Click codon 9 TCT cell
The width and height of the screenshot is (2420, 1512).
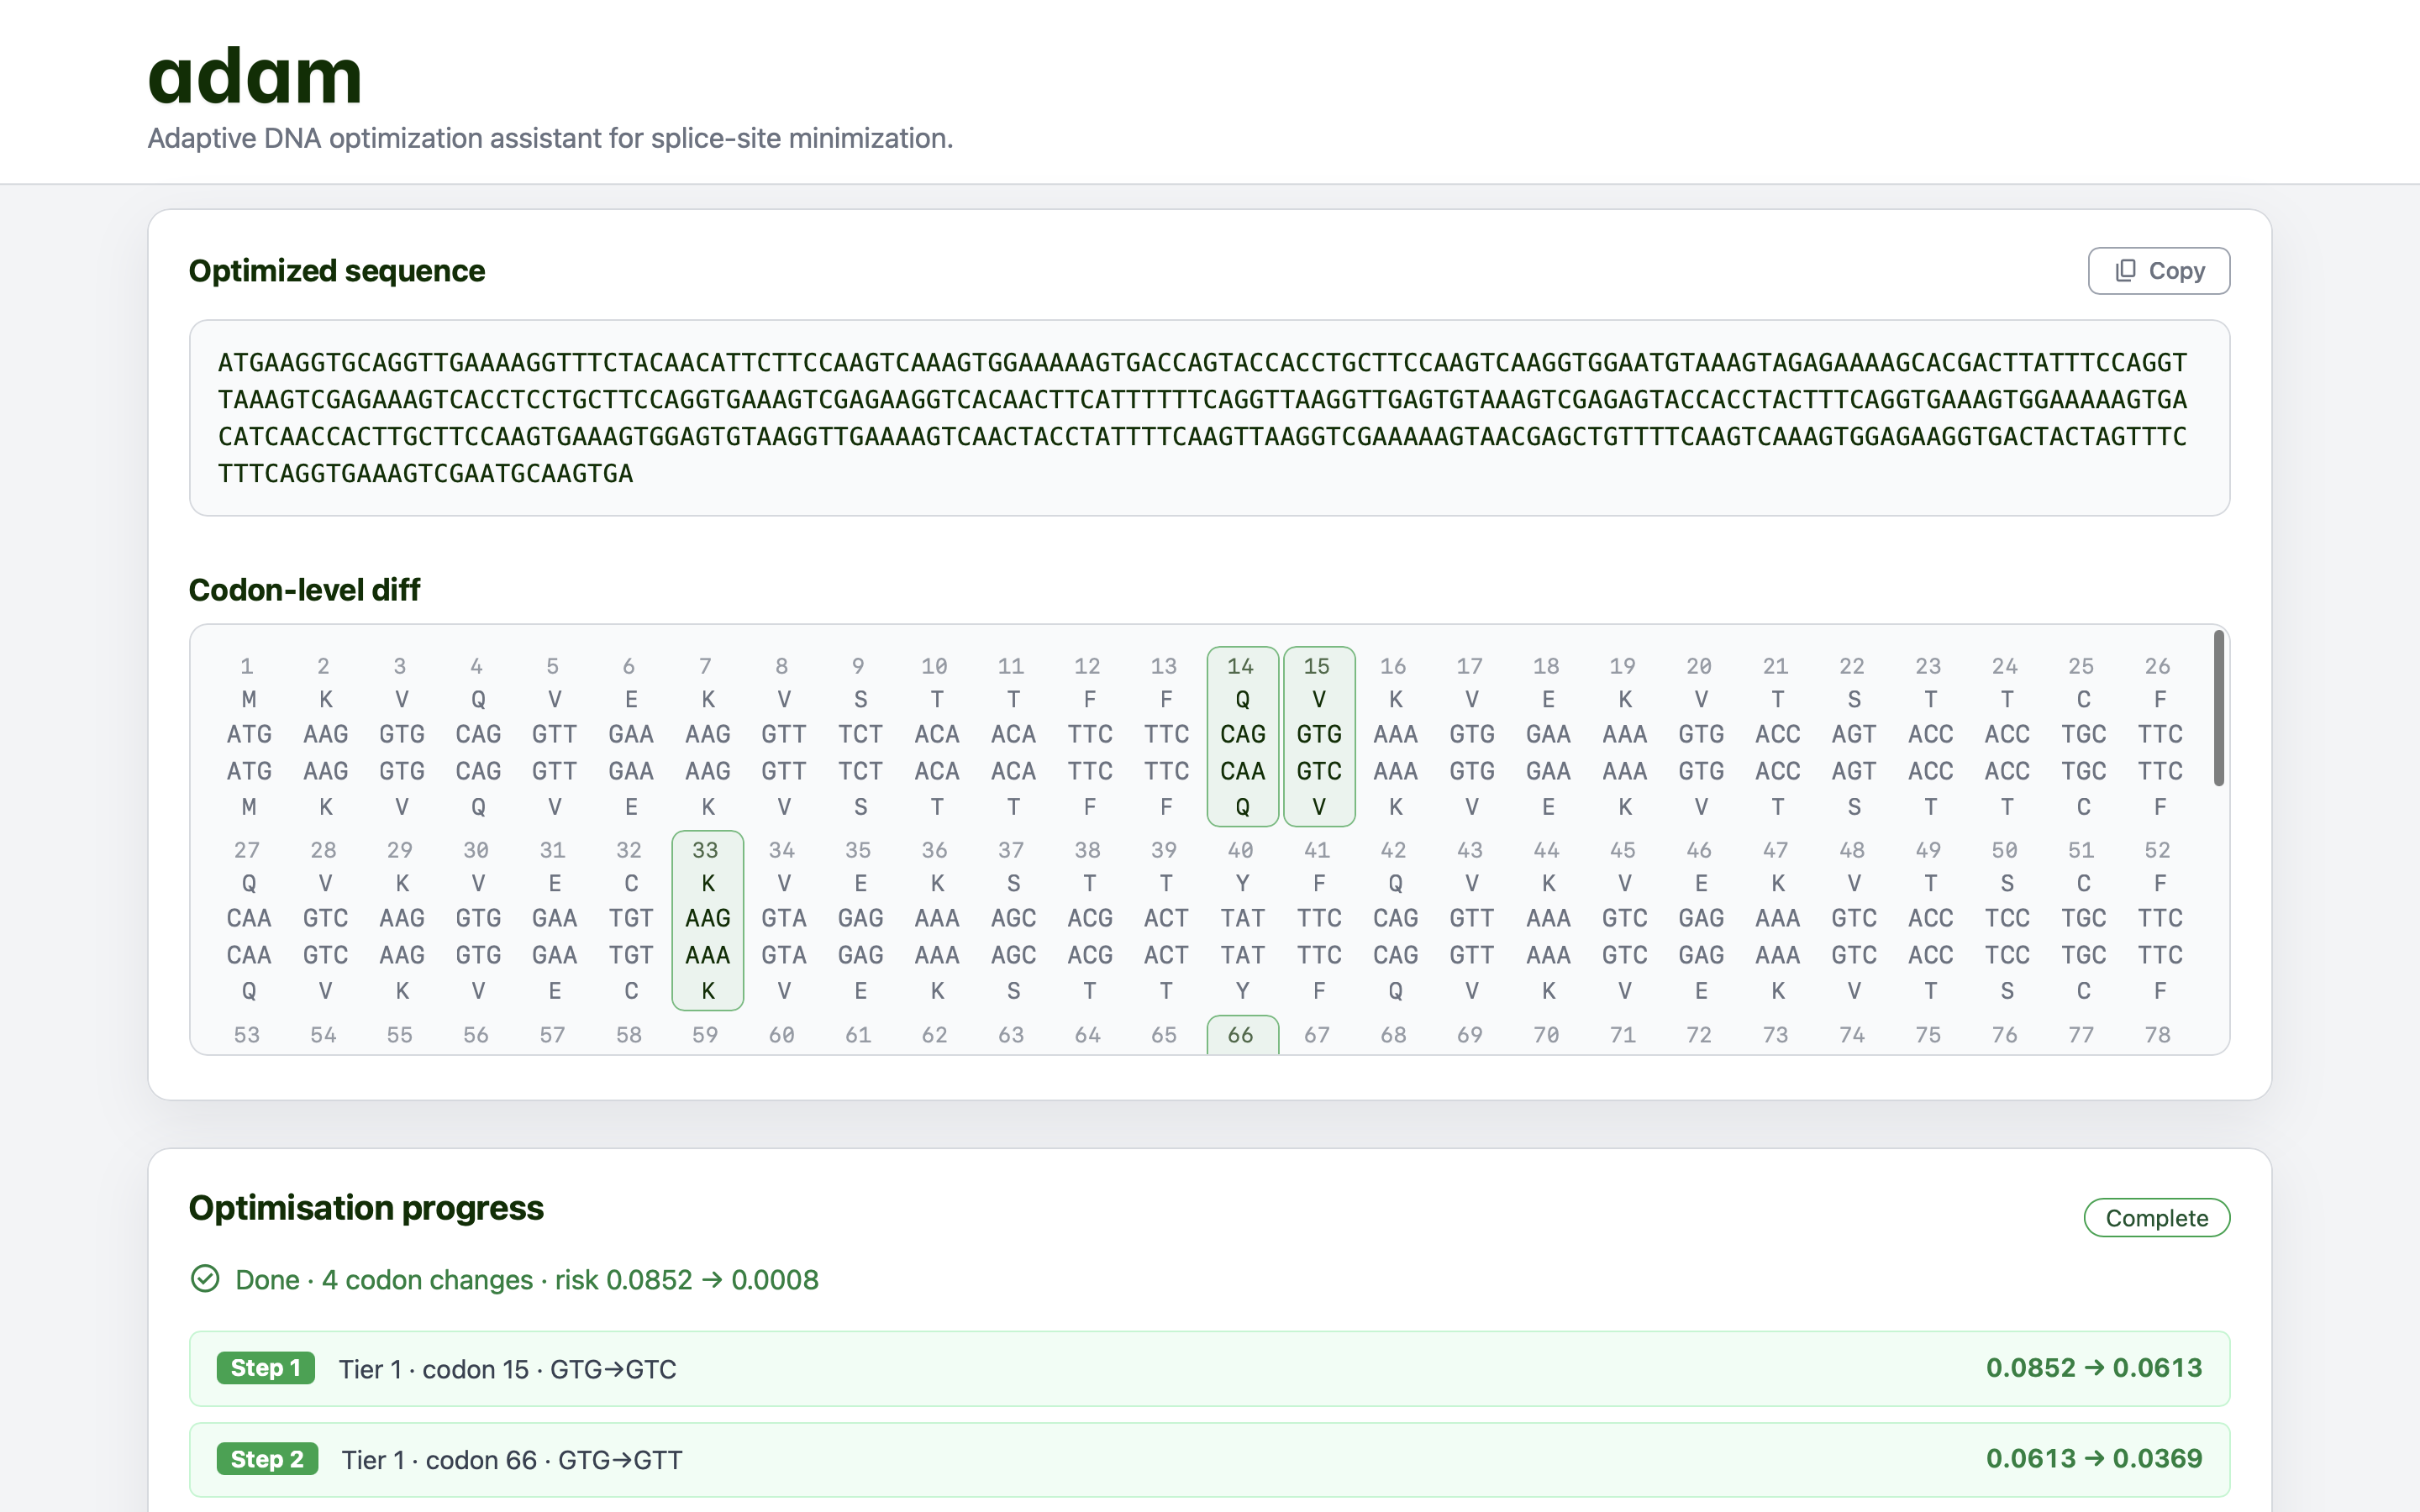(x=860, y=736)
